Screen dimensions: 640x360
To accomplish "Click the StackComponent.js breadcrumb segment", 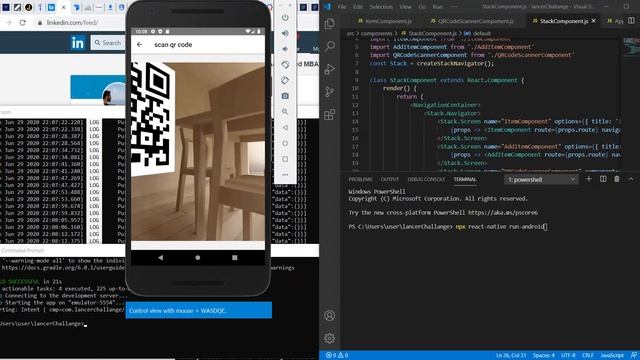I will point(433,33).
